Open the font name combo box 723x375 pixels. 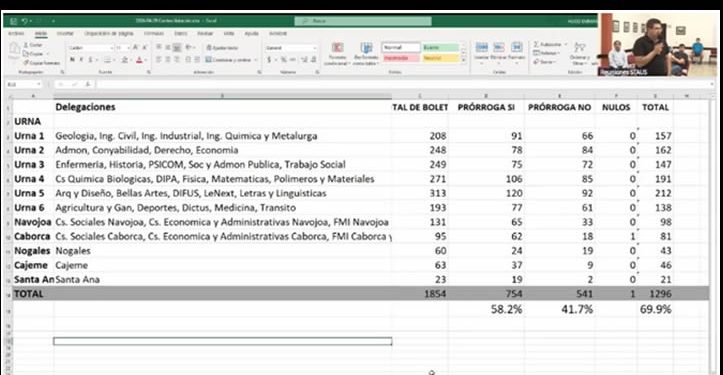coord(91,48)
